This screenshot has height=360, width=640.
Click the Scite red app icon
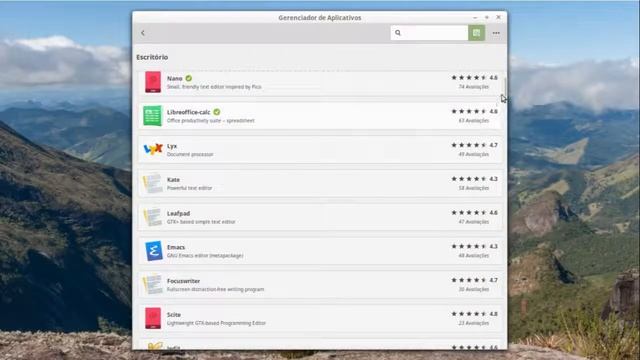(x=153, y=318)
